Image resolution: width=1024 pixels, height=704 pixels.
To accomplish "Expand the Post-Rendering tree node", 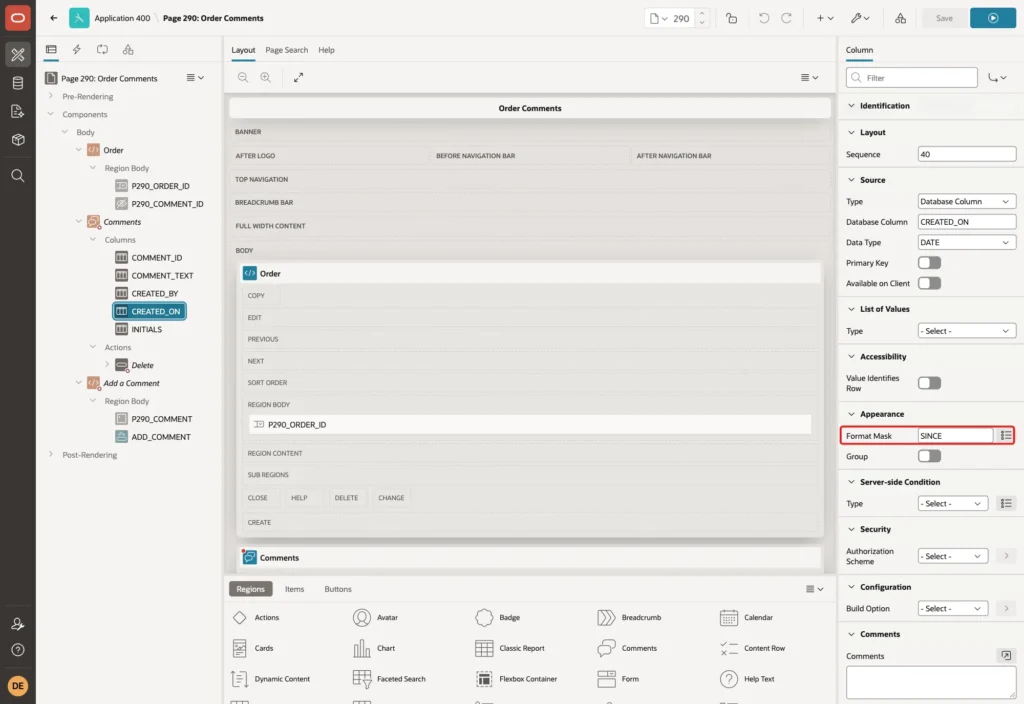I will tap(51, 454).
